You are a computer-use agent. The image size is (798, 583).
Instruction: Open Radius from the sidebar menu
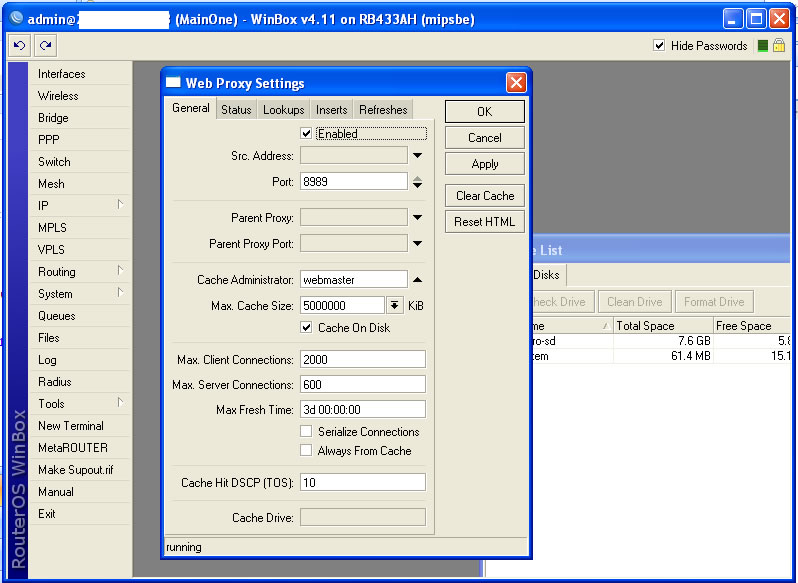[x=80, y=382]
